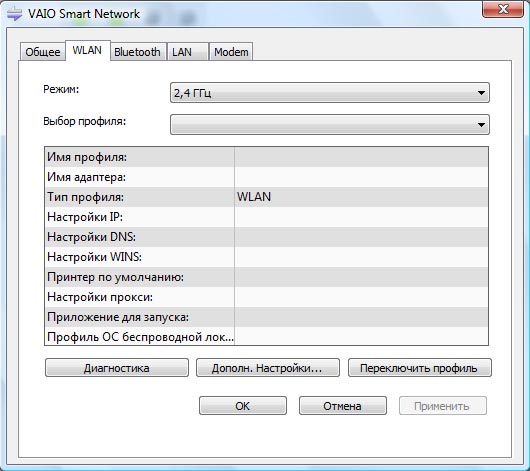Click the WLAN value in profile type row
This screenshot has width=530, height=471.
coord(254,197)
